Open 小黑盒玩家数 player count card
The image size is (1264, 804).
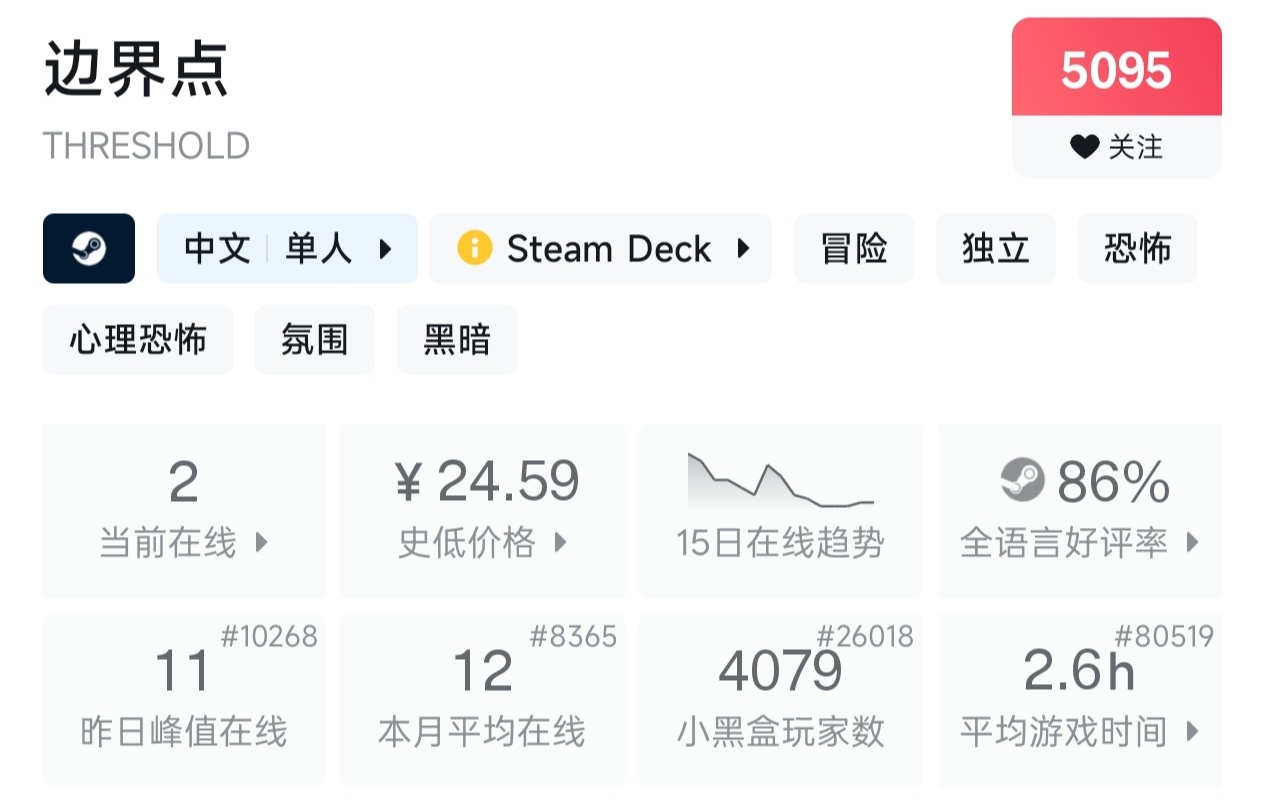[780, 699]
